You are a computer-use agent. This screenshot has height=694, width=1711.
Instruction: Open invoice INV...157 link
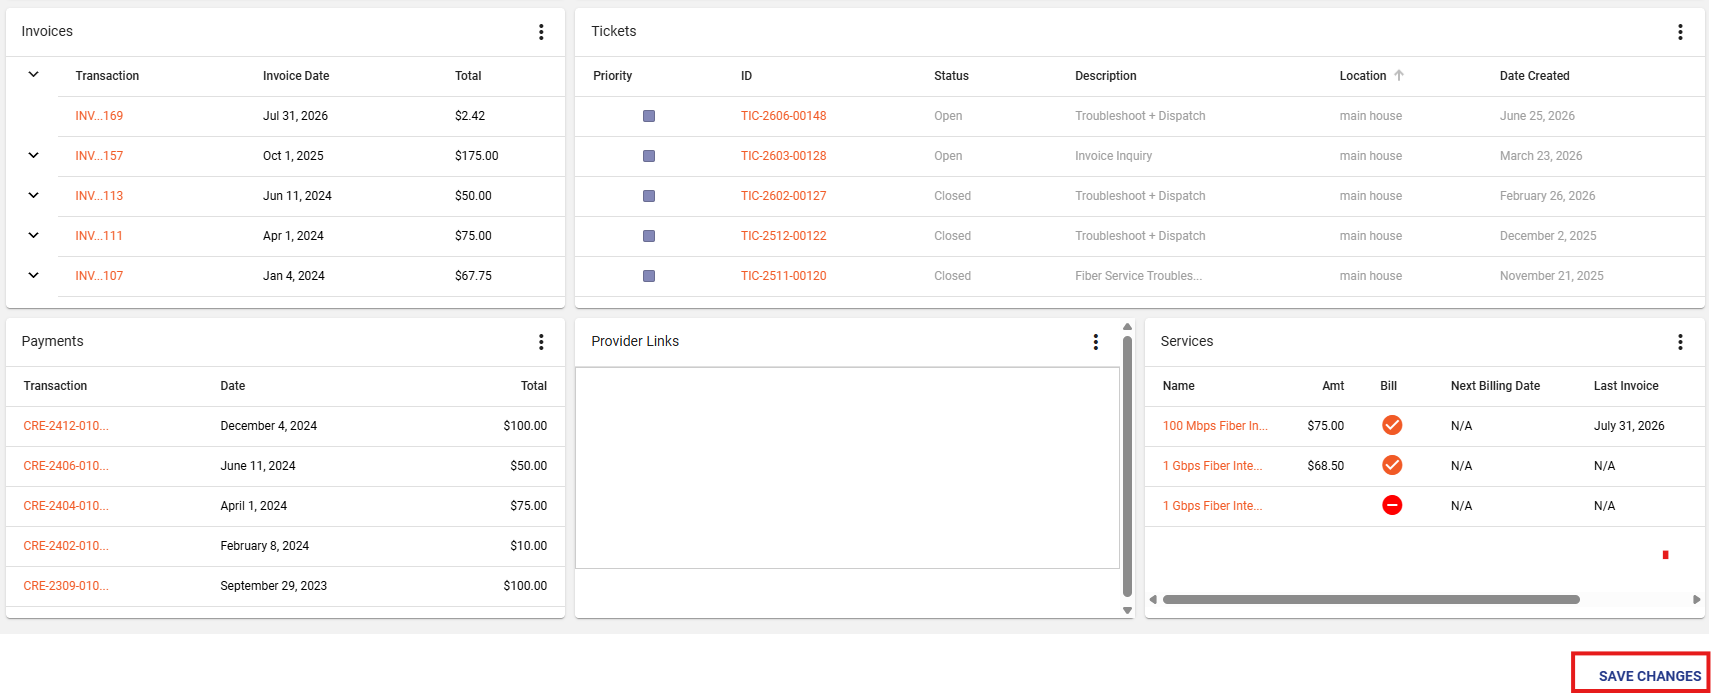tap(99, 156)
